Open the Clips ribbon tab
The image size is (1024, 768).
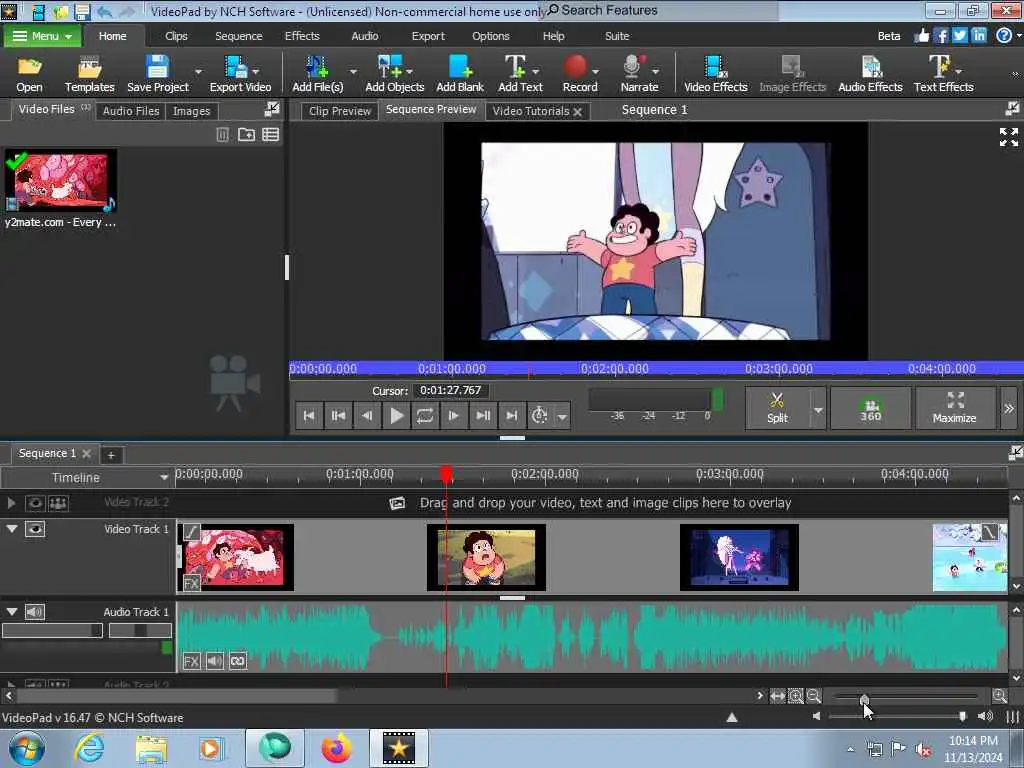[176, 36]
